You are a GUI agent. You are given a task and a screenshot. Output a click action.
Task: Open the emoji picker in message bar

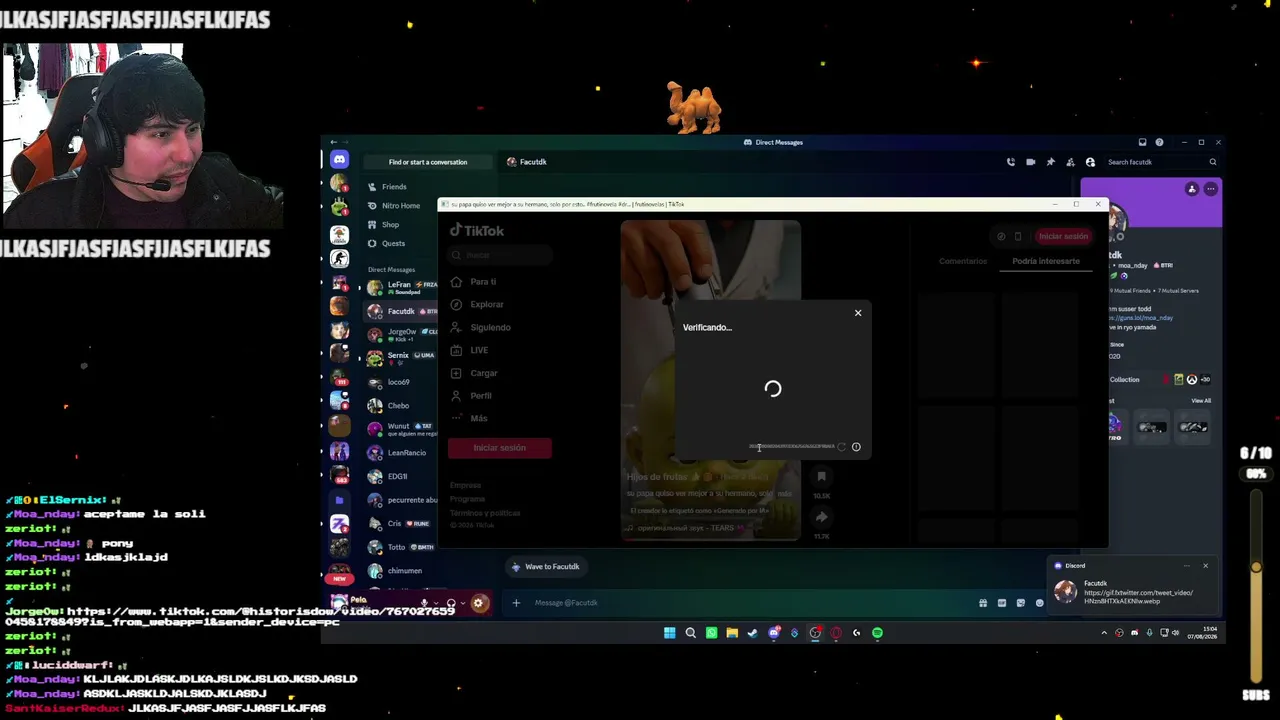[1040, 603]
